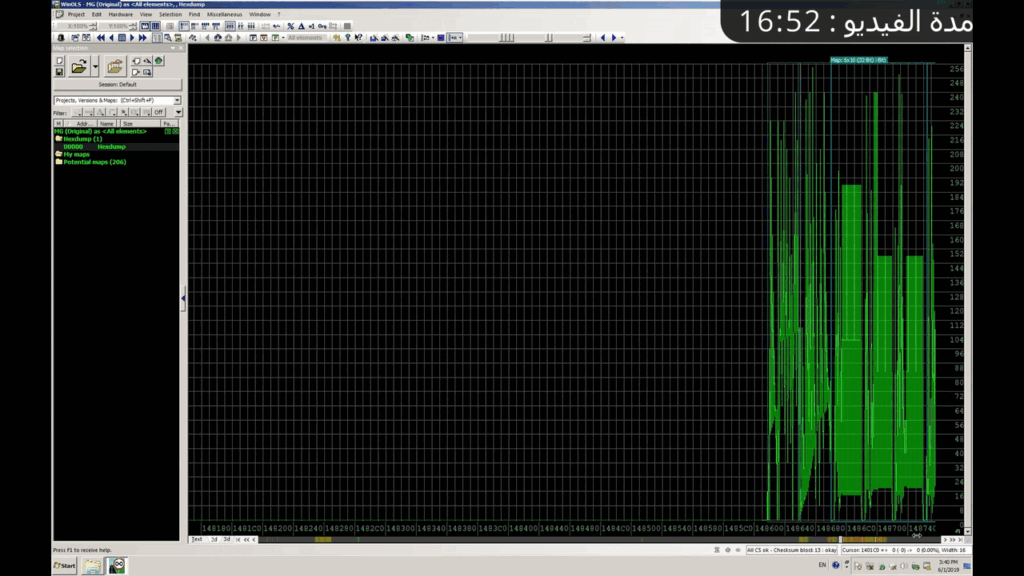This screenshot has width=1024, height=576.
Task: Click the save project floppy disk icon
Action: point(60,72)
